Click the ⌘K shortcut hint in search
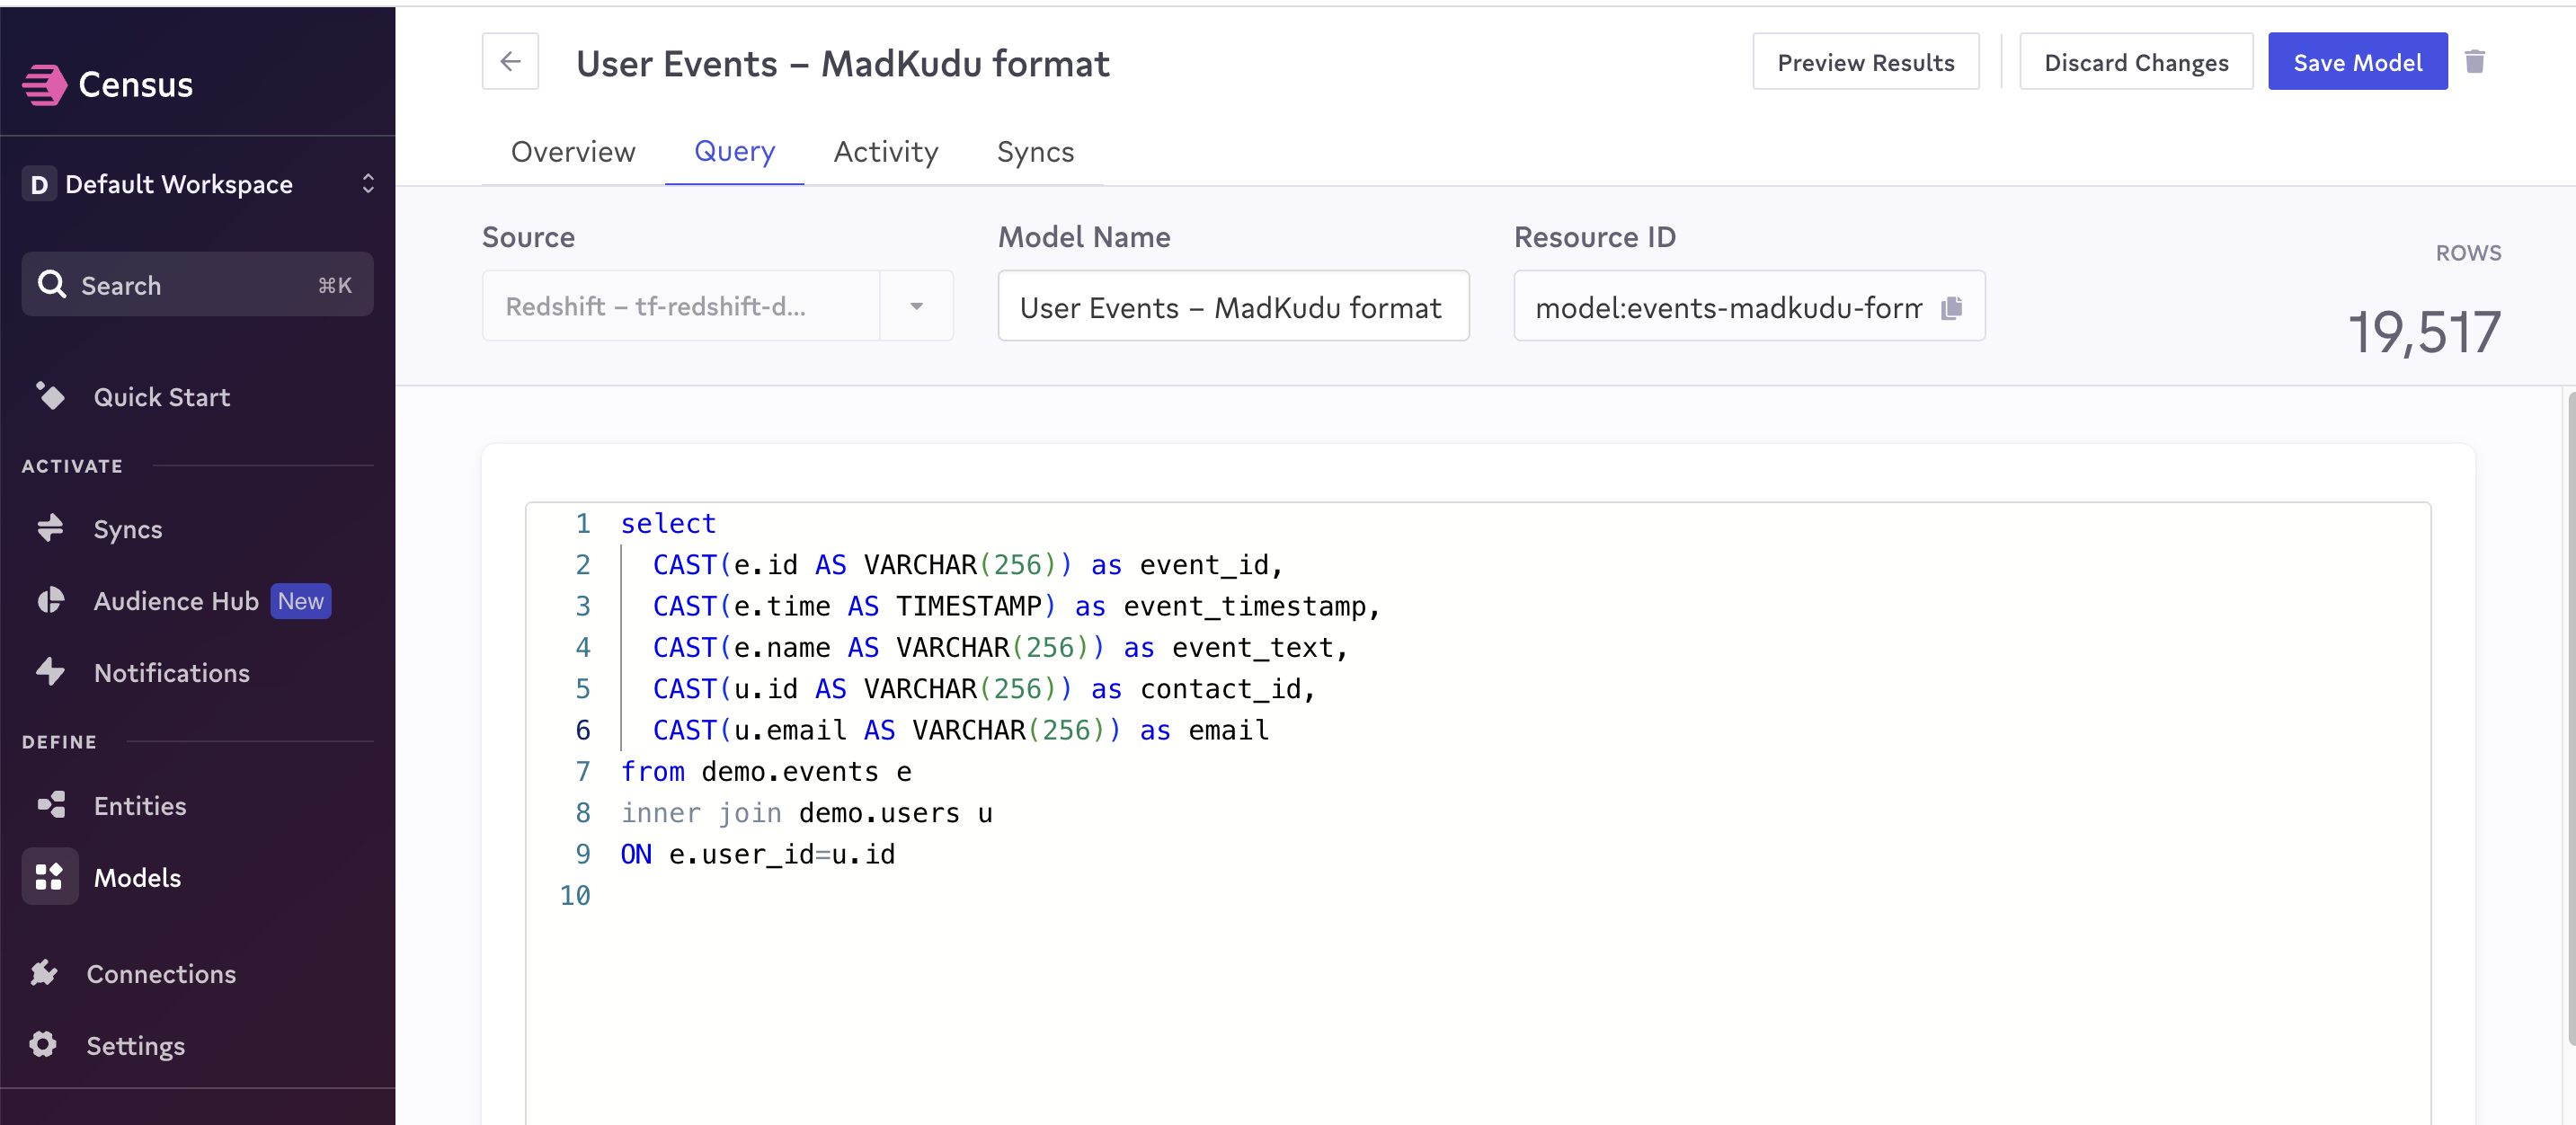Image resolution: width=2576 pixels, height=1125 pixels. click(x=335, y=285)
